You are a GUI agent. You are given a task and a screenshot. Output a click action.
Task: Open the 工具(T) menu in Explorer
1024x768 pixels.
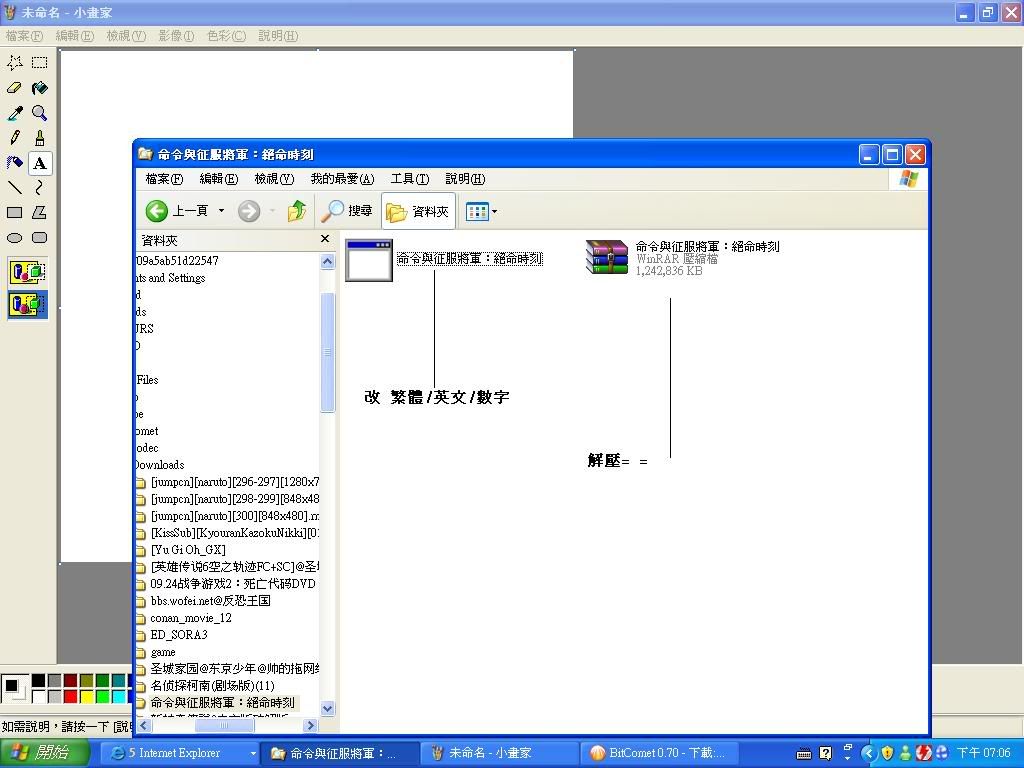coord(409,179)
